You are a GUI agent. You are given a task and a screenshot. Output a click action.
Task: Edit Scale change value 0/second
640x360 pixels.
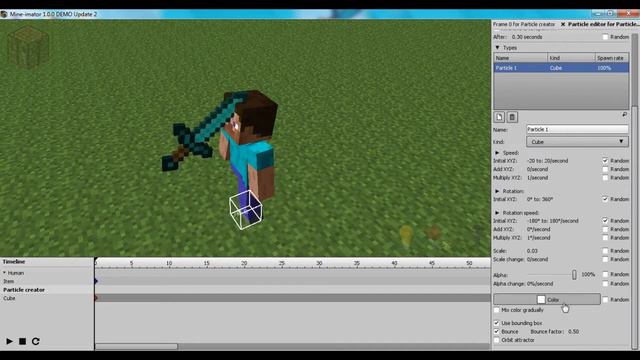pyautogui.click(x=538, y=259)
